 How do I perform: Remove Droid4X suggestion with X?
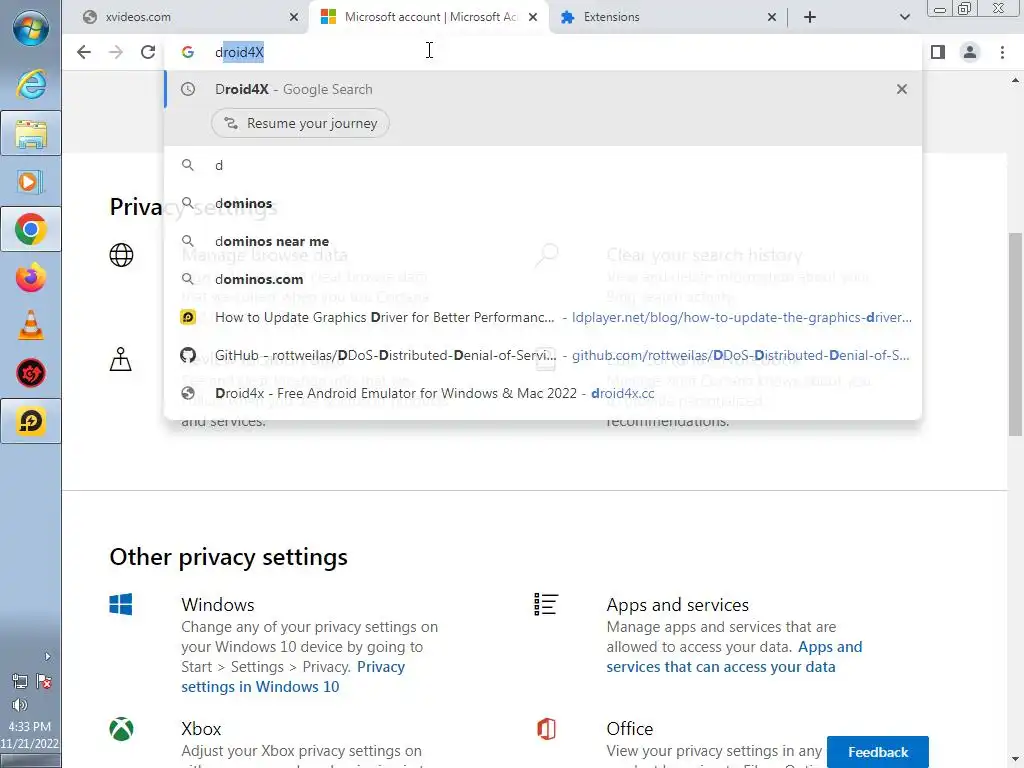pyautogui.click(x=902, y=89)
